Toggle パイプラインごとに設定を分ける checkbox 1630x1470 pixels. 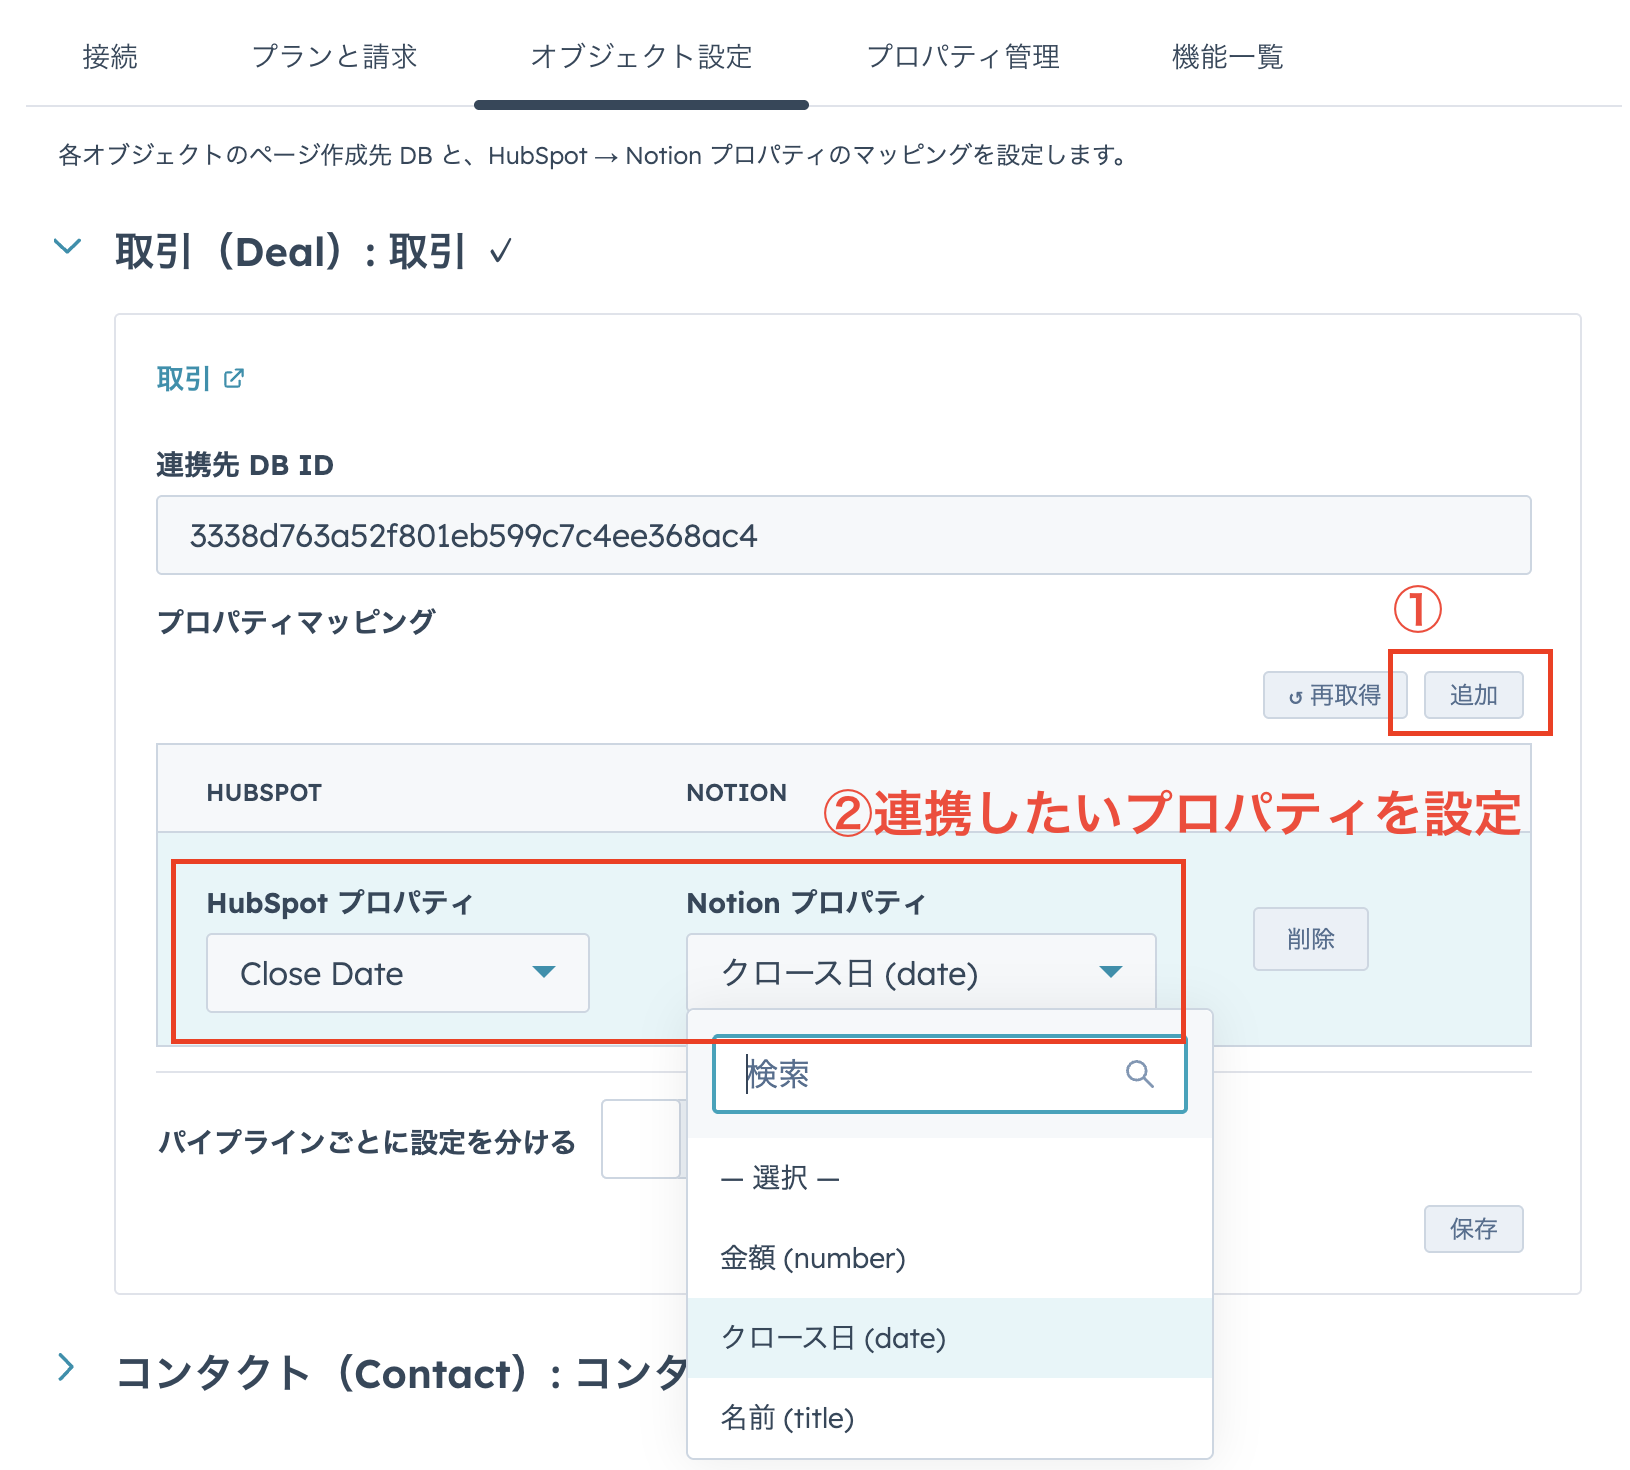(x=641, y=1139)
